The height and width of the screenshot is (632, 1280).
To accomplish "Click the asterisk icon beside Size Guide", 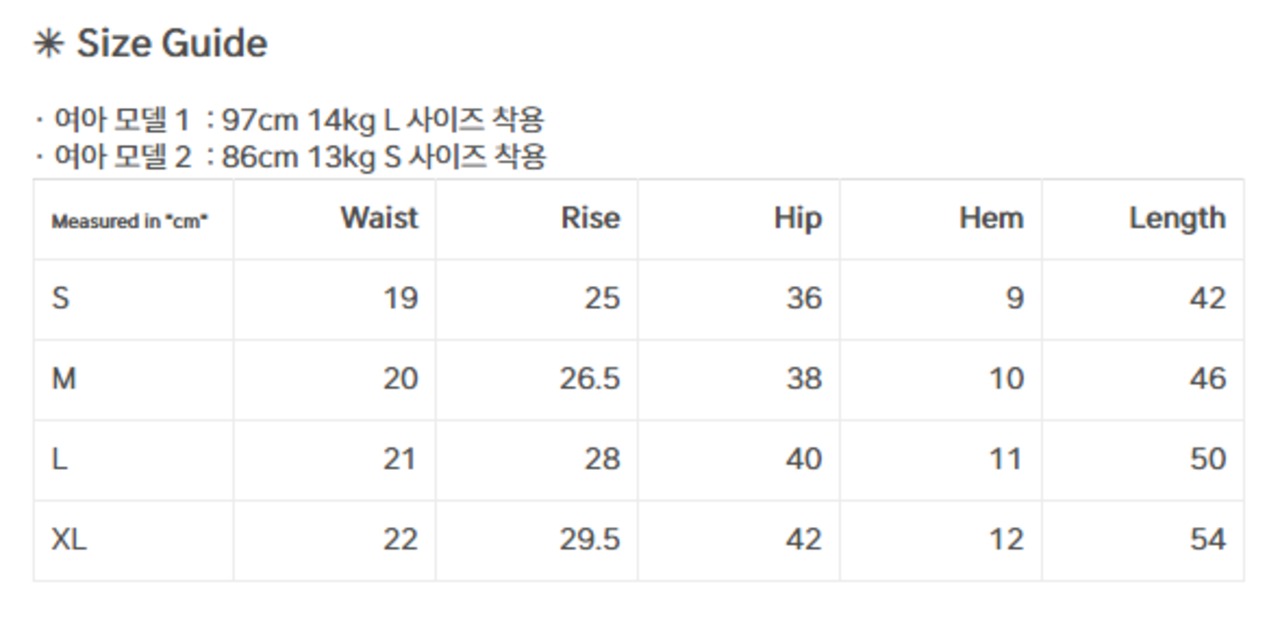I will tap(48, 45).
